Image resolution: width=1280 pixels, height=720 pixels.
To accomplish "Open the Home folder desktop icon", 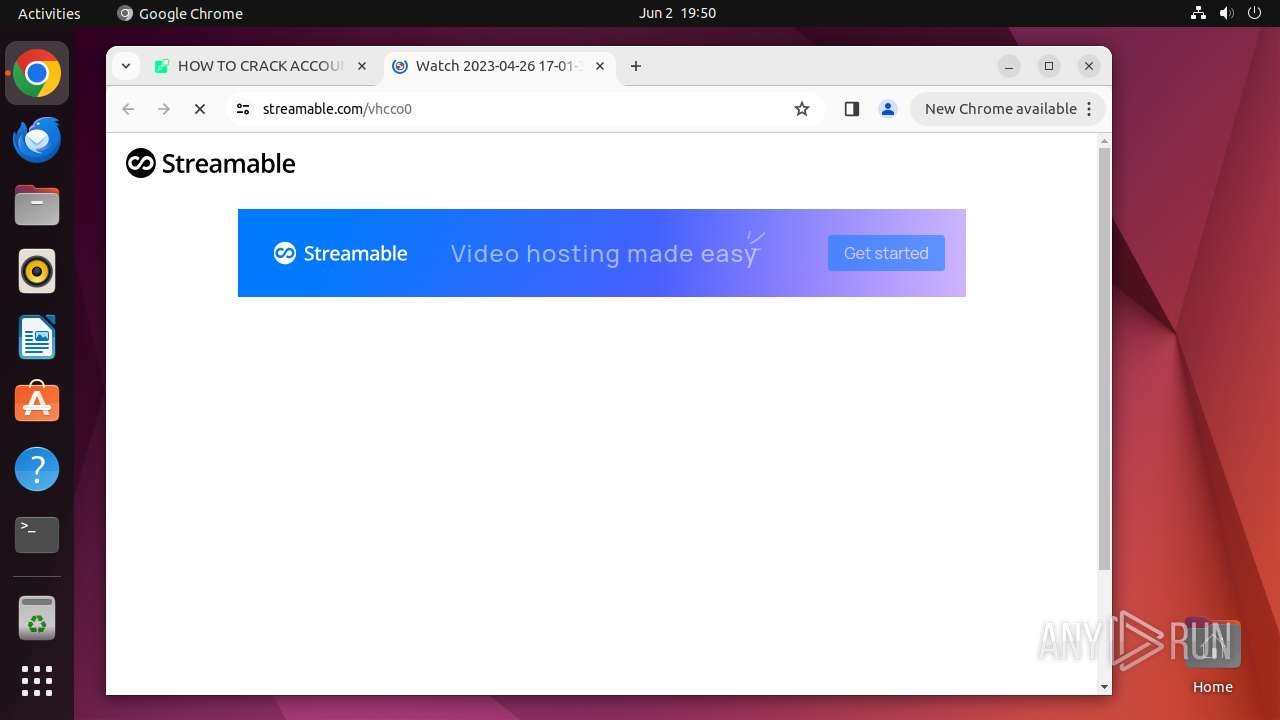I will click(x=1212, y=656).
